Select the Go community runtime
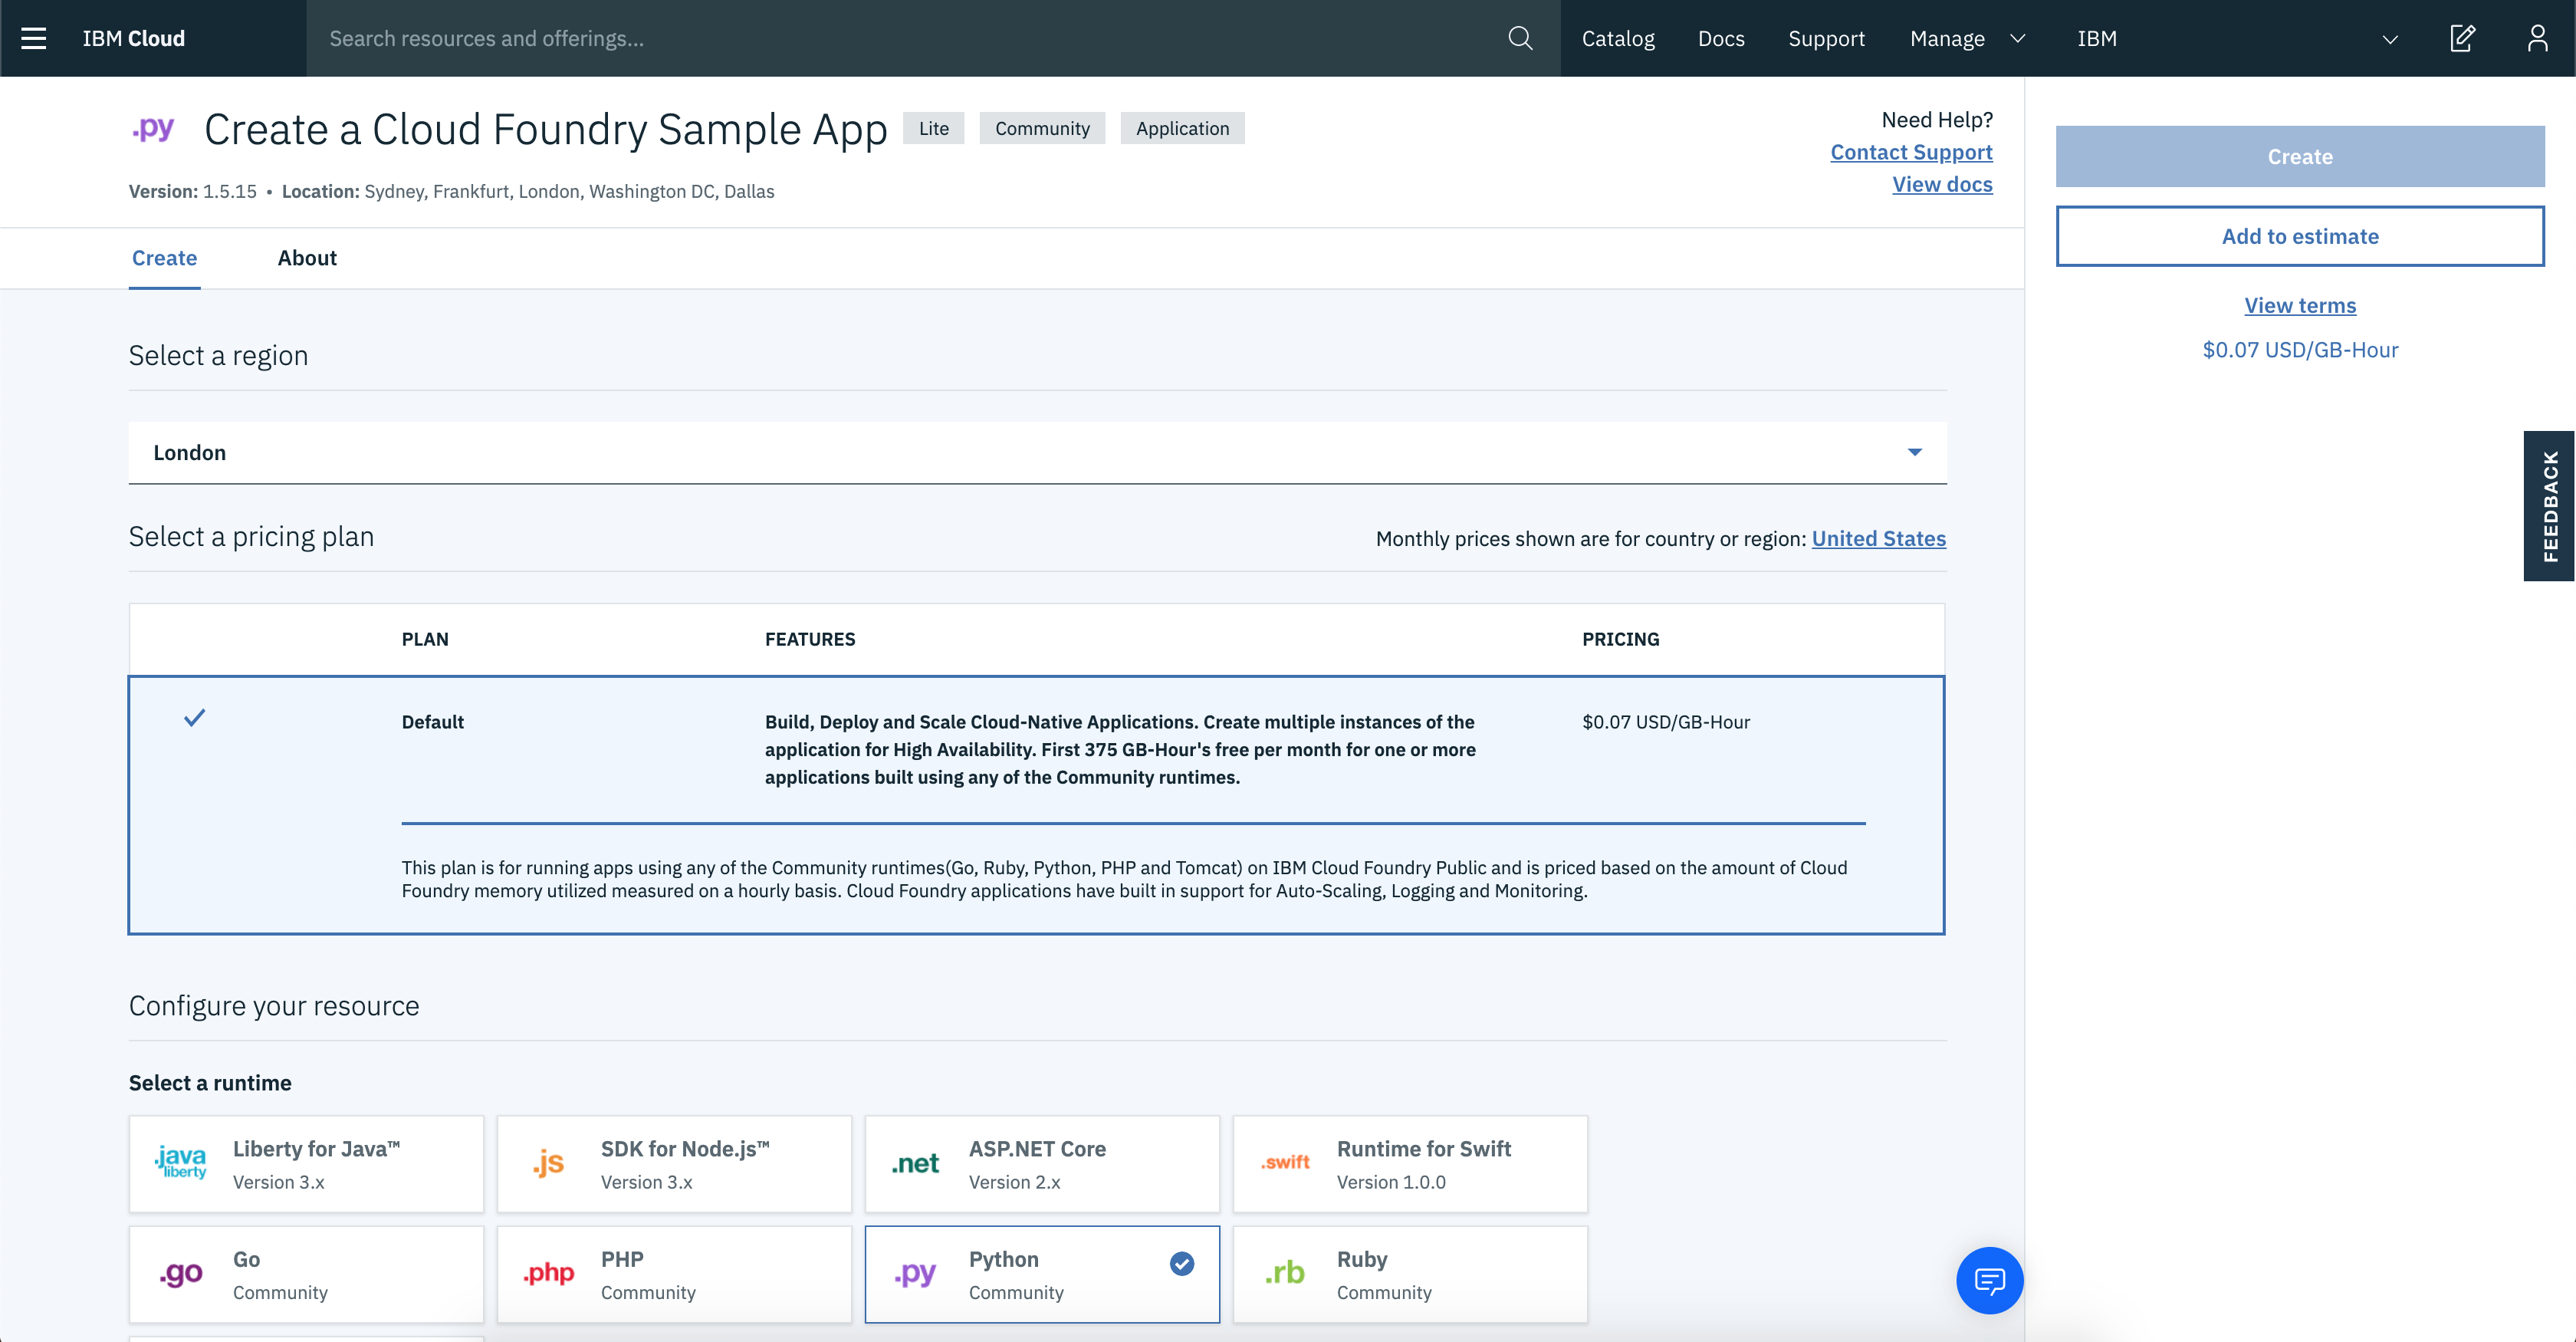 point(305,1274)
